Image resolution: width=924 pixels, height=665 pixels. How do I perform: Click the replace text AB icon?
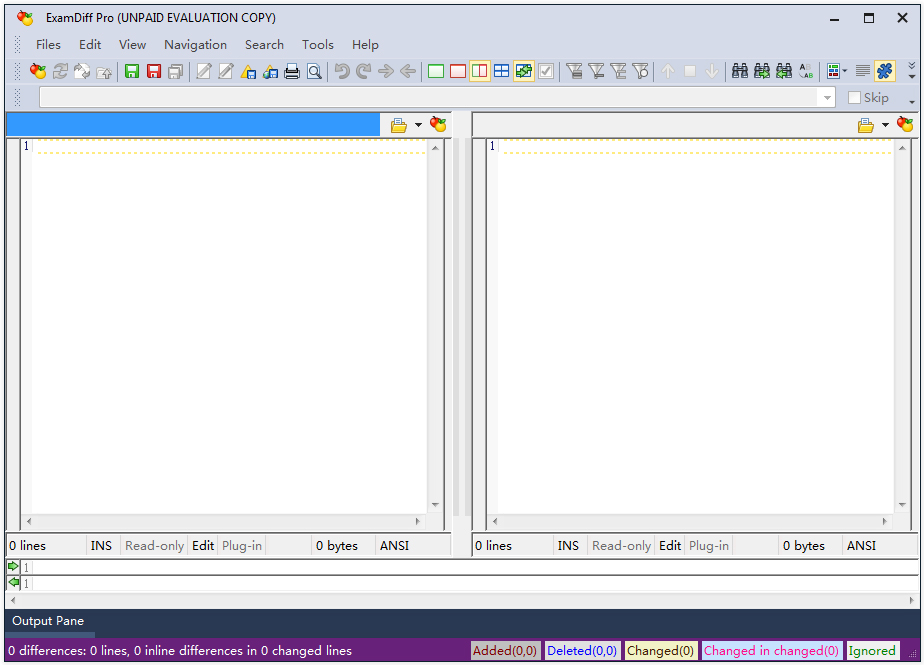coord(806,71)
